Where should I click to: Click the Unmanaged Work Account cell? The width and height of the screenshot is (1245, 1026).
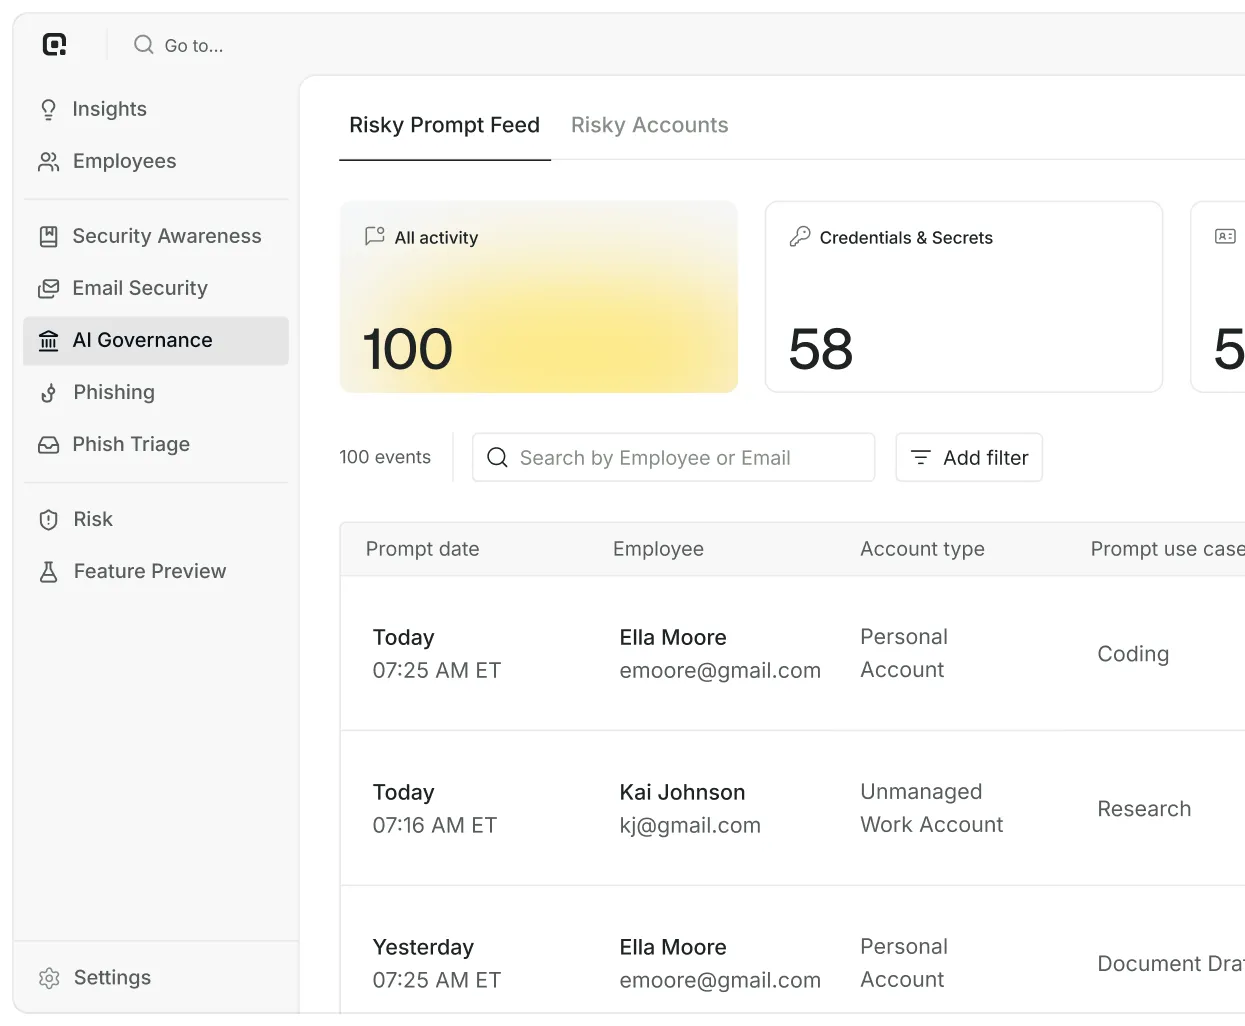click(x=931, y=808)
